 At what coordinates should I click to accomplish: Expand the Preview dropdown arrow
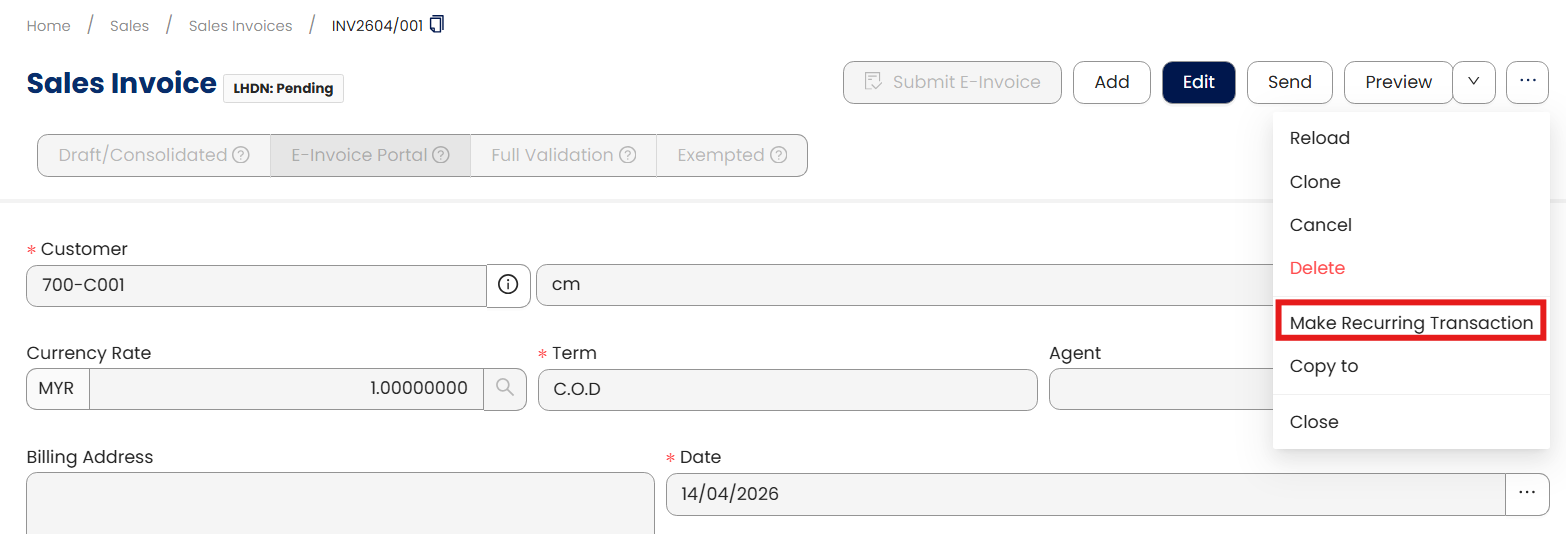[1473, 82]
